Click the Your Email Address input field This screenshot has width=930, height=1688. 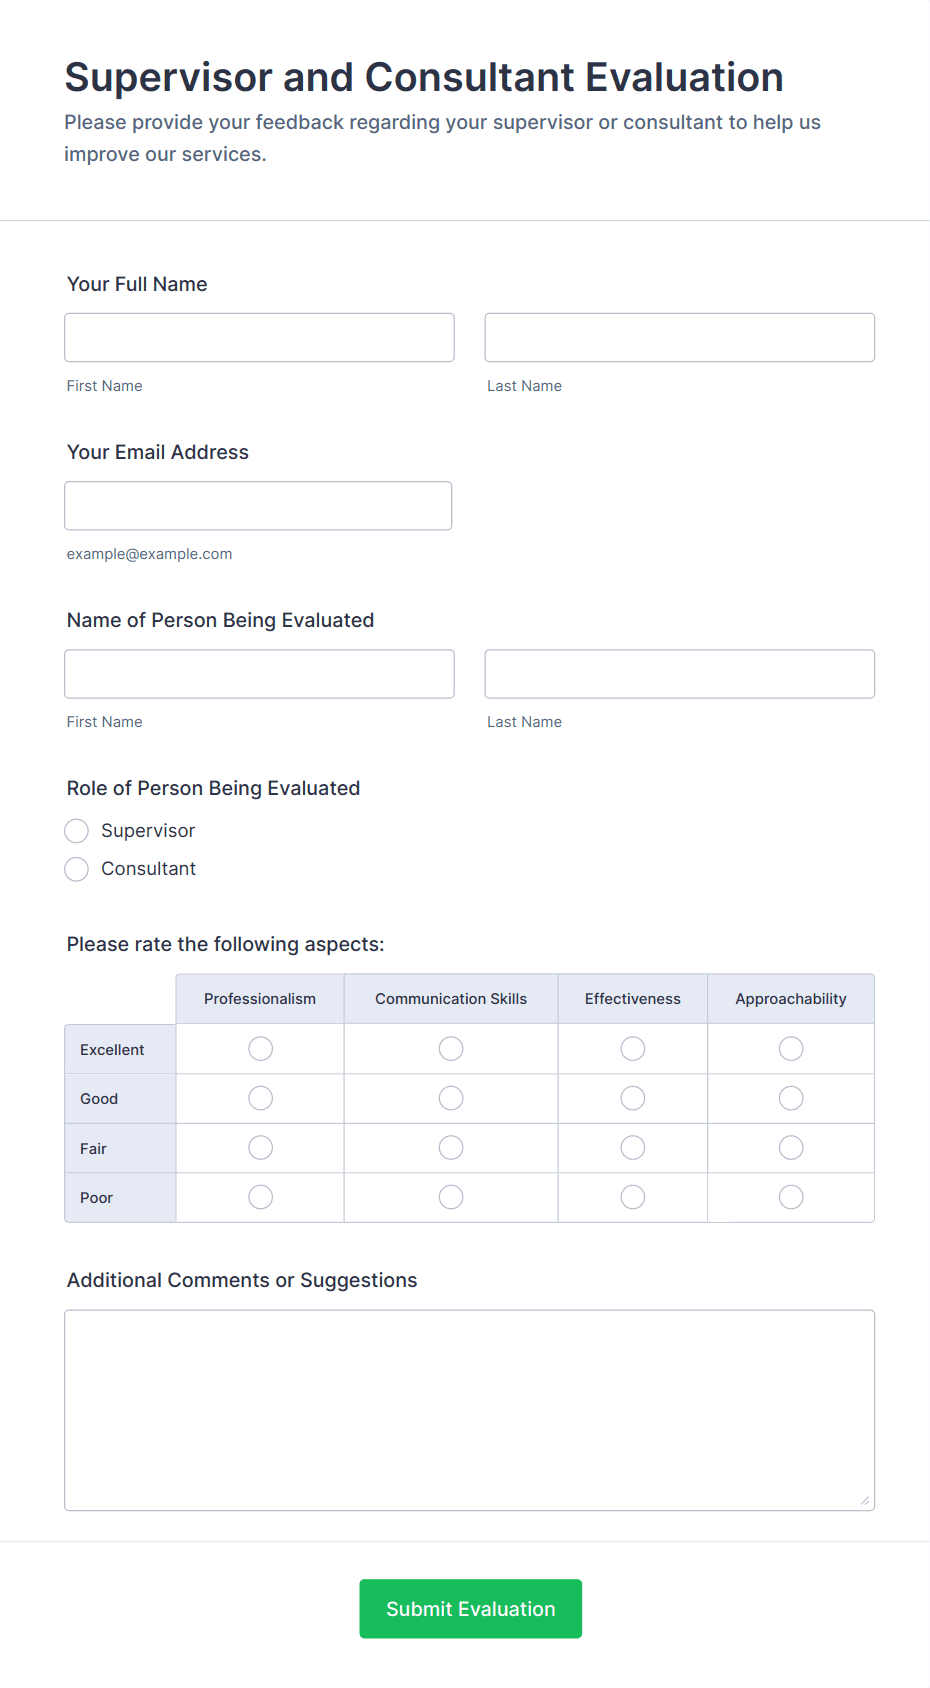point(258,505)
